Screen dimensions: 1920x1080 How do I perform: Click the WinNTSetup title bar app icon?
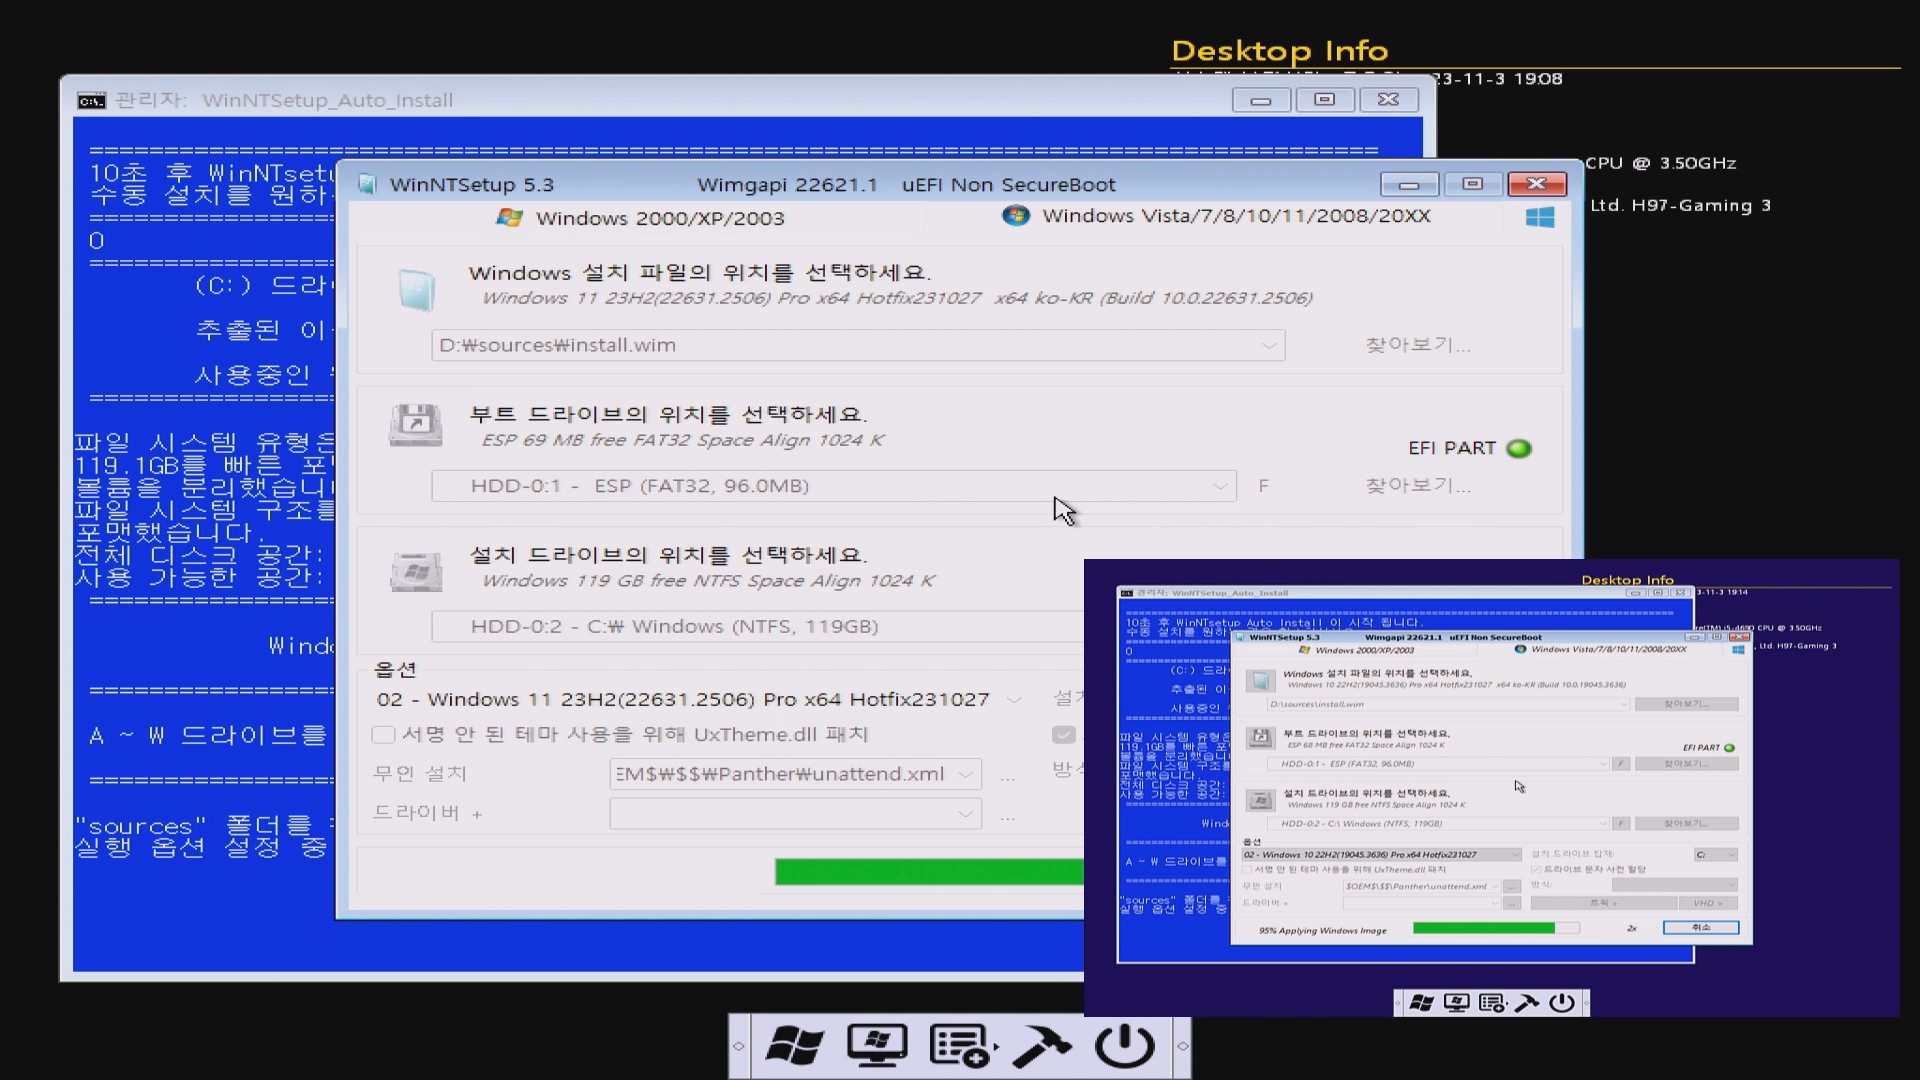coord(367,184)
